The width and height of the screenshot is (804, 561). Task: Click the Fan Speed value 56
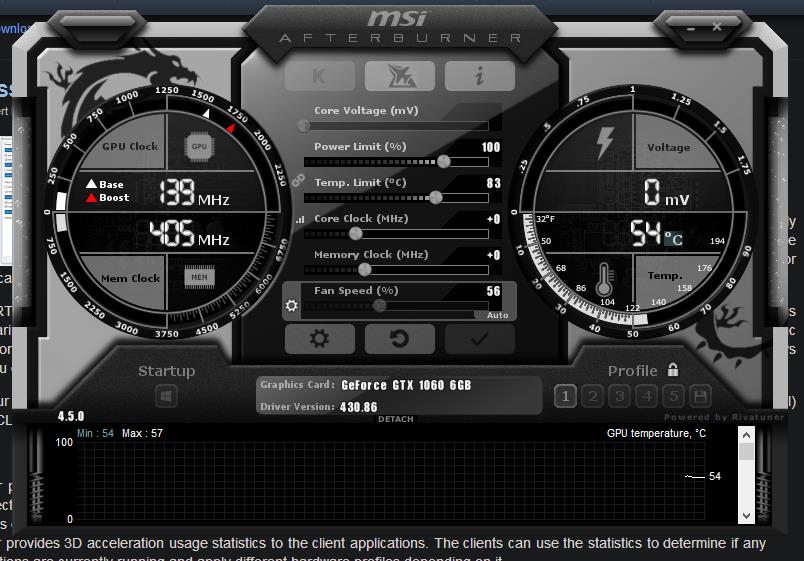(493, 291)
